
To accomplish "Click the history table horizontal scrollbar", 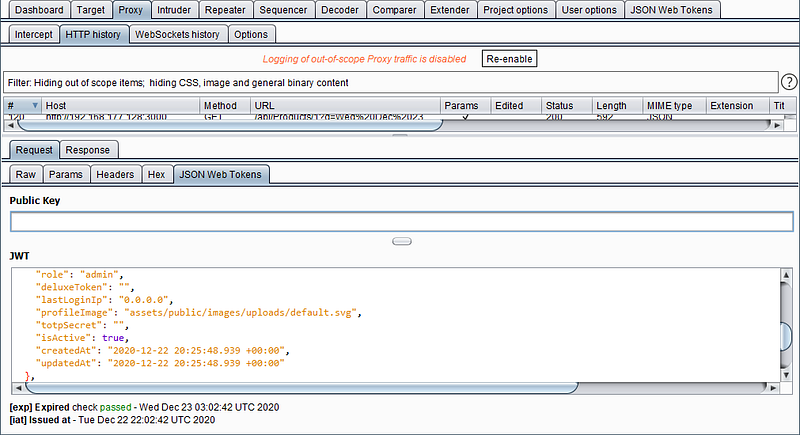I will pos(230,125).
